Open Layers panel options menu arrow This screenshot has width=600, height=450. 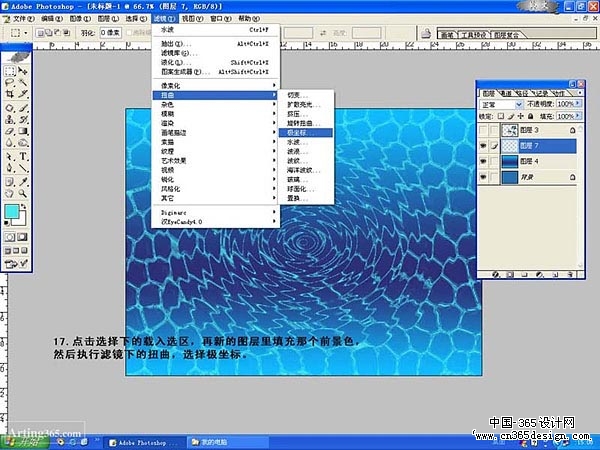click(x=580, y=93)
